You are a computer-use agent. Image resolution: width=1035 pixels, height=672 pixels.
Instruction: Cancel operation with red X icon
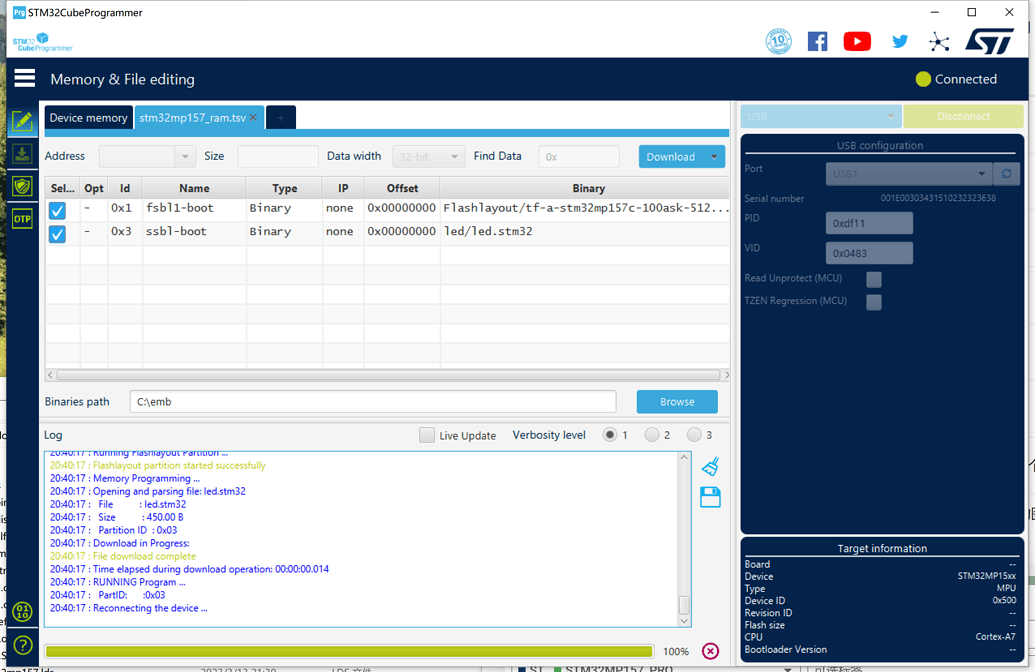[710, 651]
